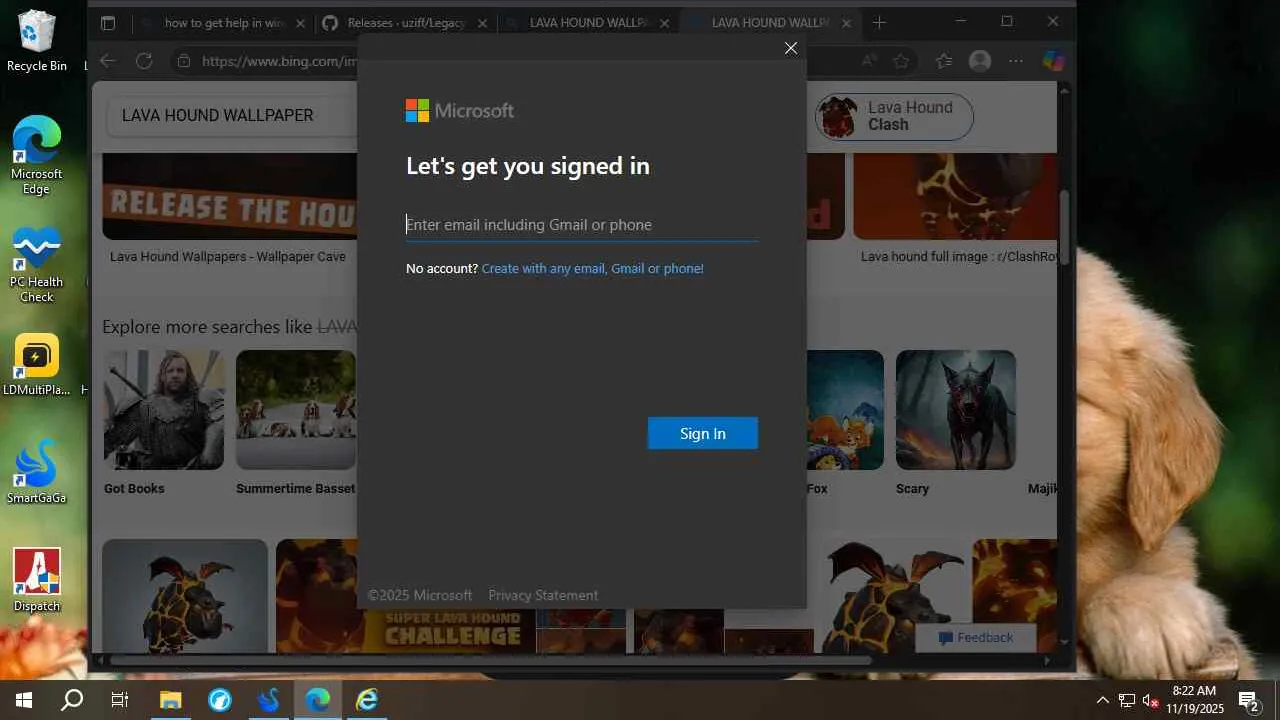Open the Privacy Statement link
The width and height of the screenshot is (1280, 720).
click(543, 595)
